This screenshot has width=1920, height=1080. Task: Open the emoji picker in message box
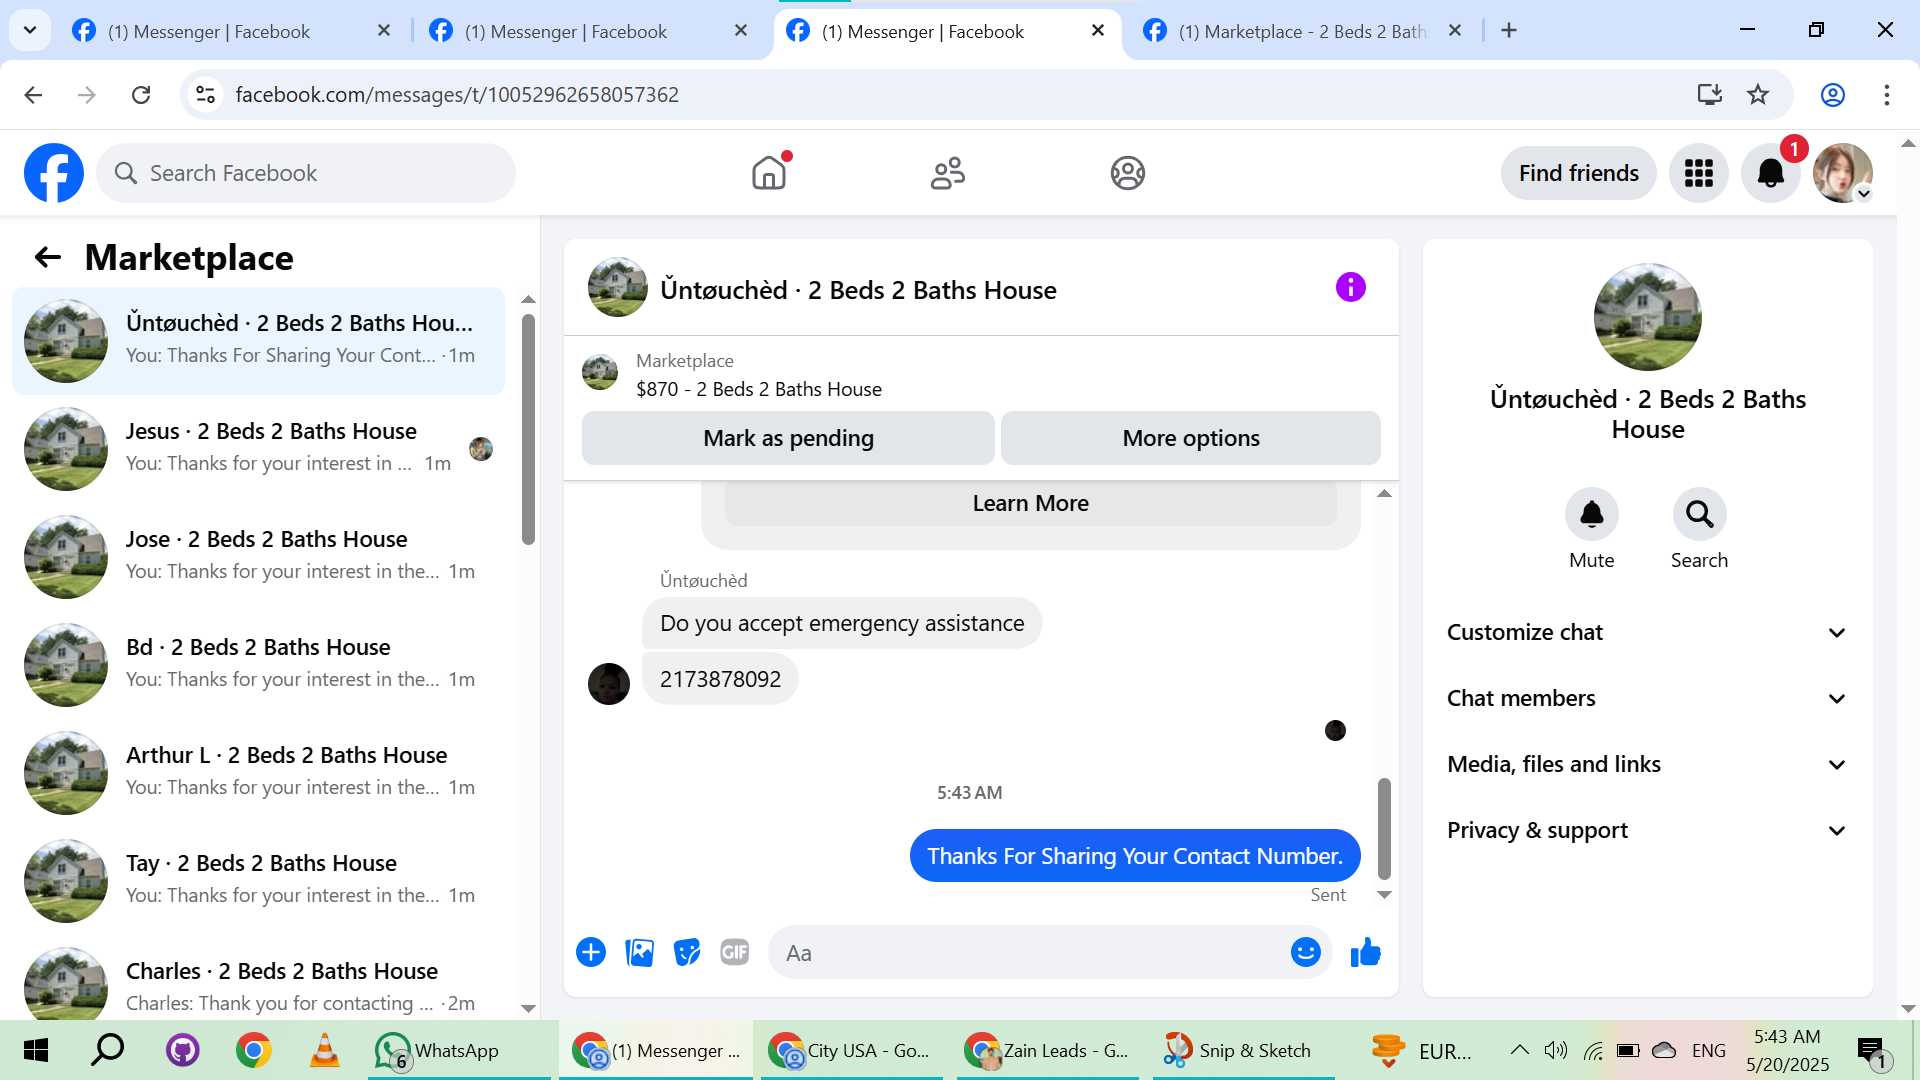tap(1306, 952)
